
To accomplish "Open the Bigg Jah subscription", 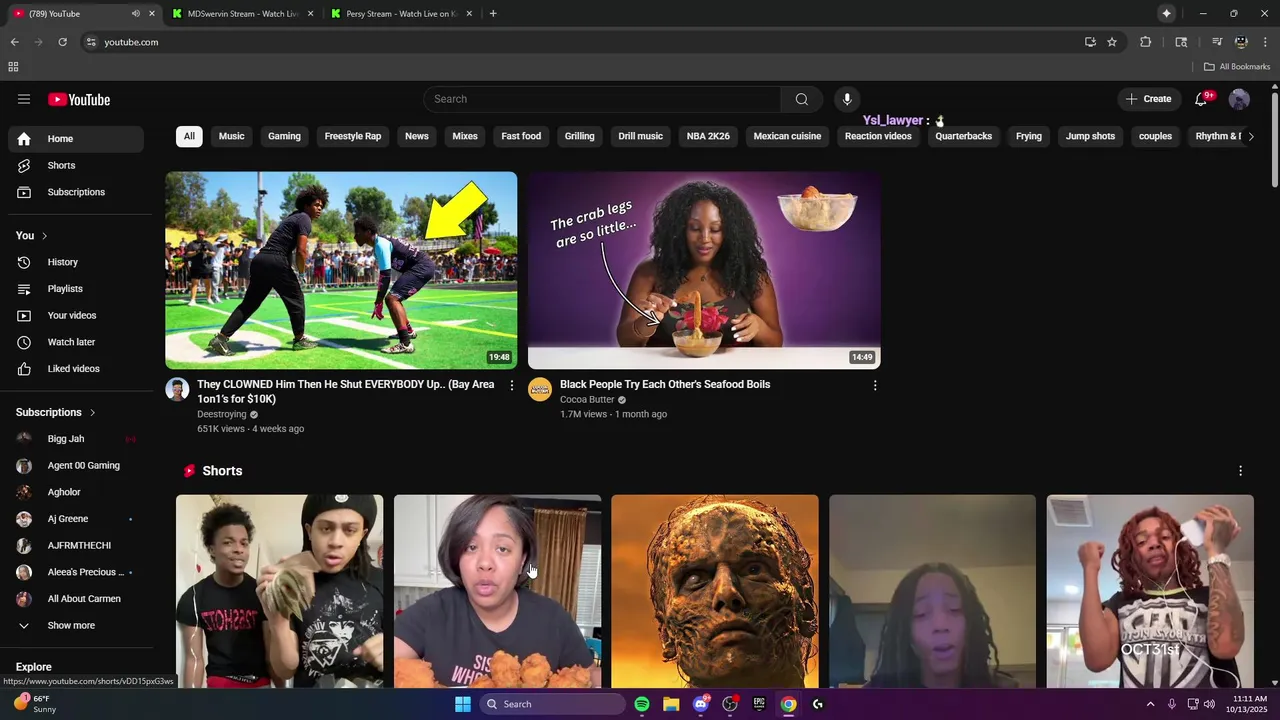I will click(76, 439).
